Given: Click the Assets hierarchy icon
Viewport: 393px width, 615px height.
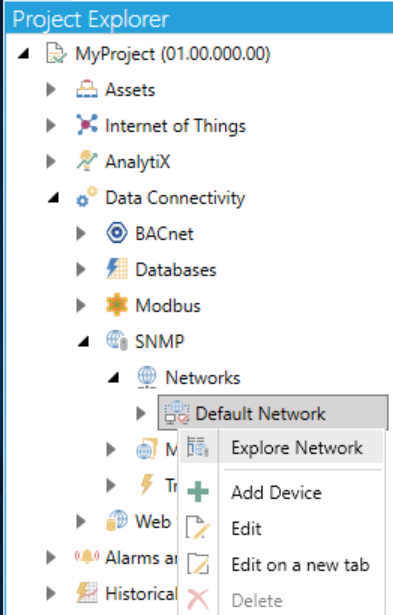Looking at the screenshot, I should 87,89.
